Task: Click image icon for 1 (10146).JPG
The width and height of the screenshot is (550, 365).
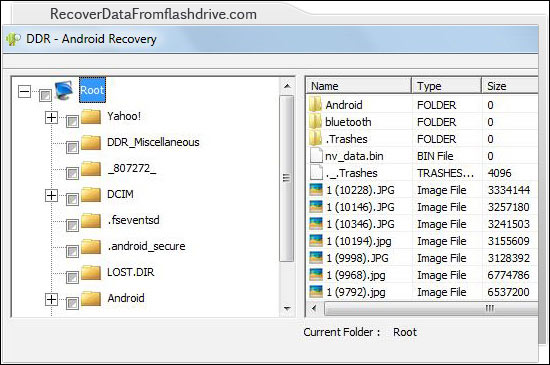Action: [x=316, y=207]
